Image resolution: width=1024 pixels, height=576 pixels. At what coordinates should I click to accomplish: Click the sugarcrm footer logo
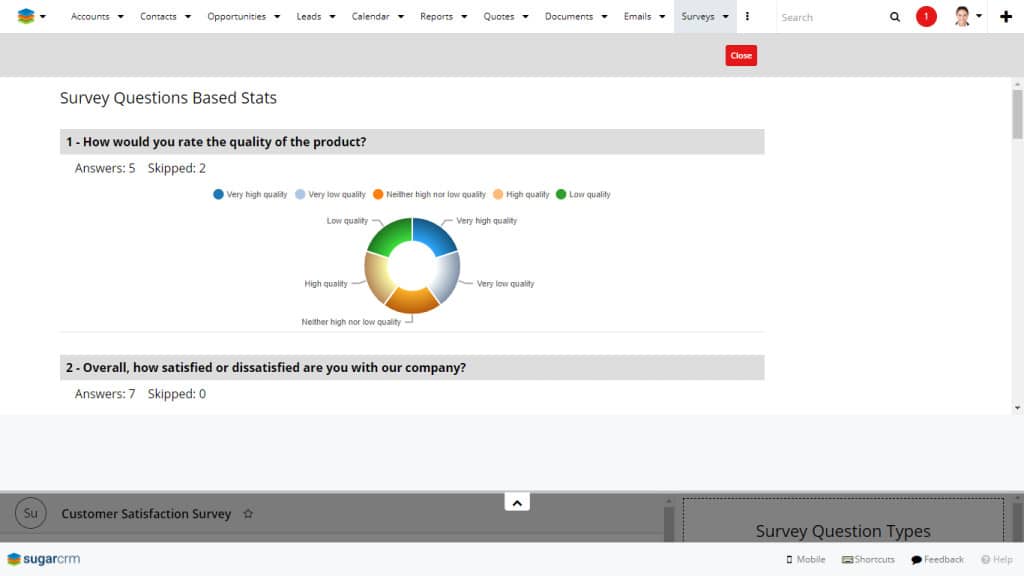[44, 559]
